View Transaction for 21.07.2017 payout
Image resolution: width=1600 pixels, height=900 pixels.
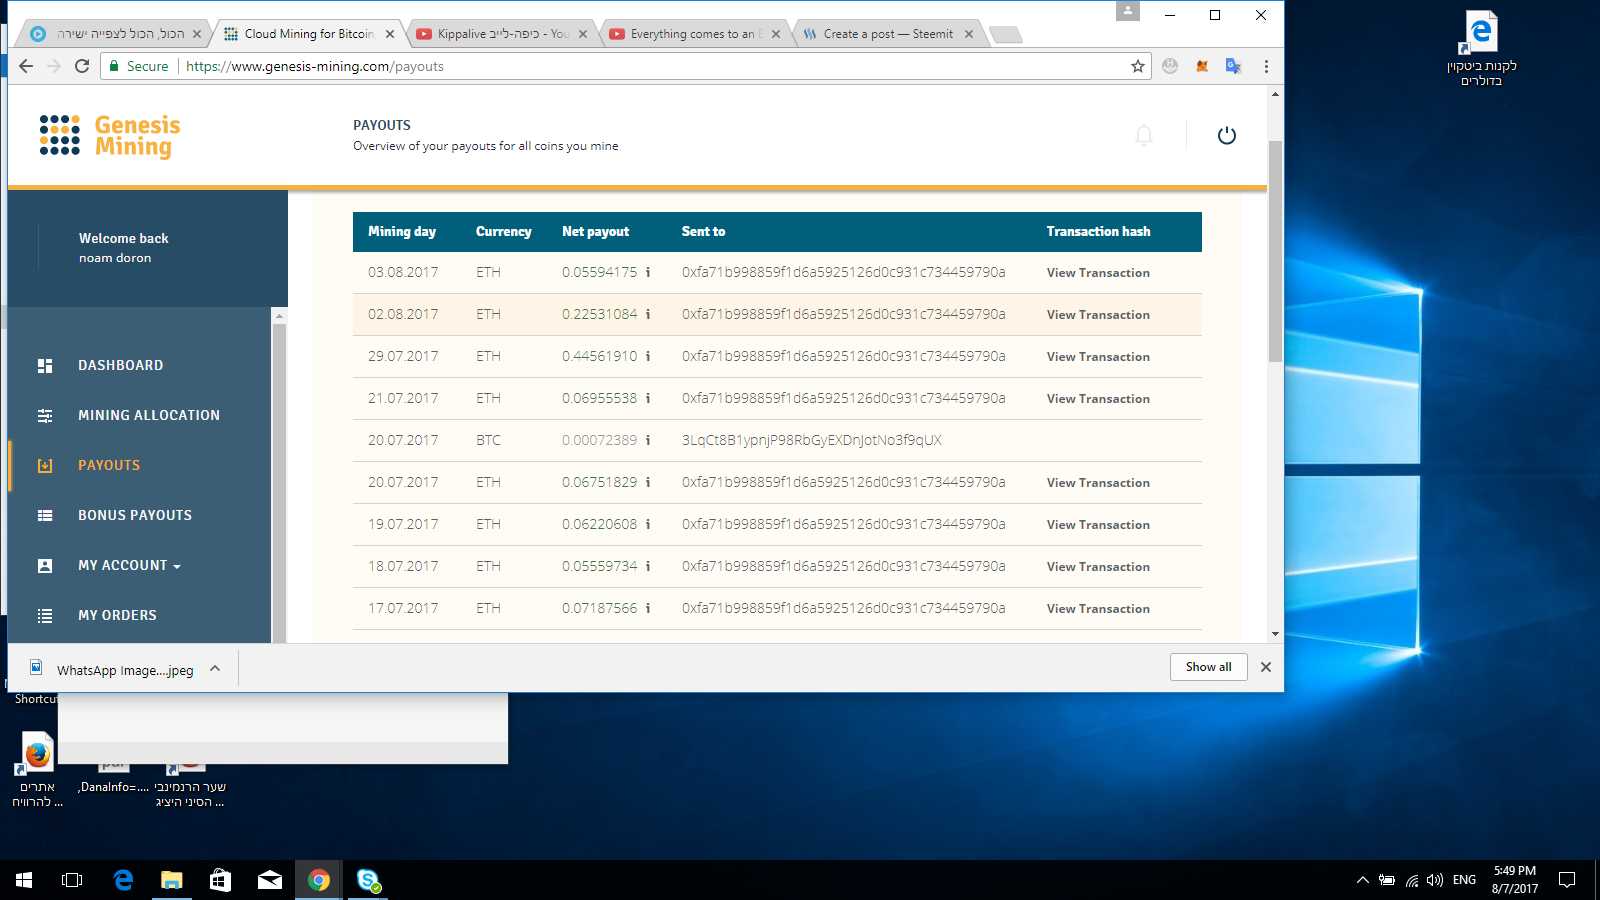pyautogui.click(x=1098, y=399)
